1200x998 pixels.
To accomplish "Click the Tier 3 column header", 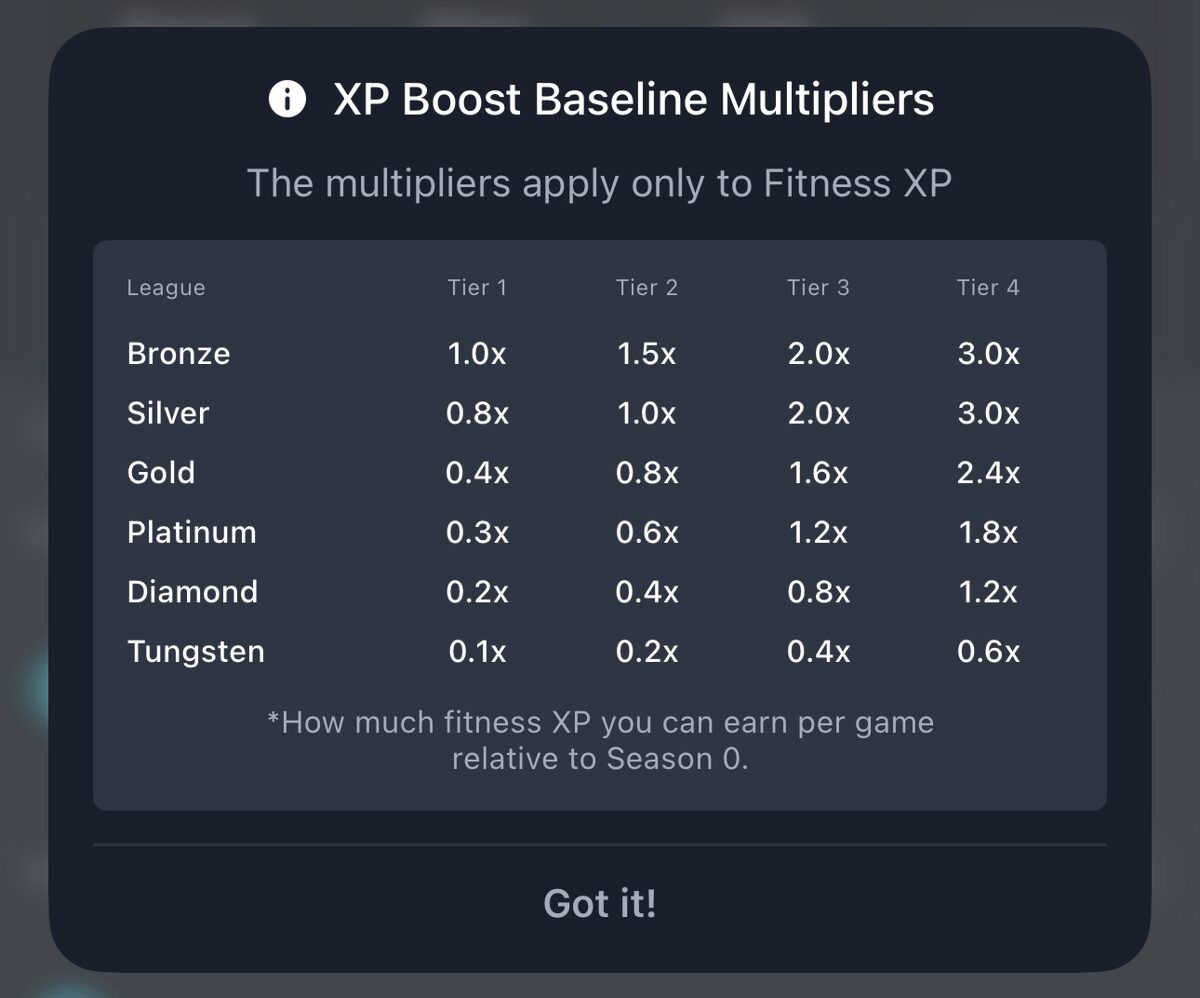I will tap(818, 288).
